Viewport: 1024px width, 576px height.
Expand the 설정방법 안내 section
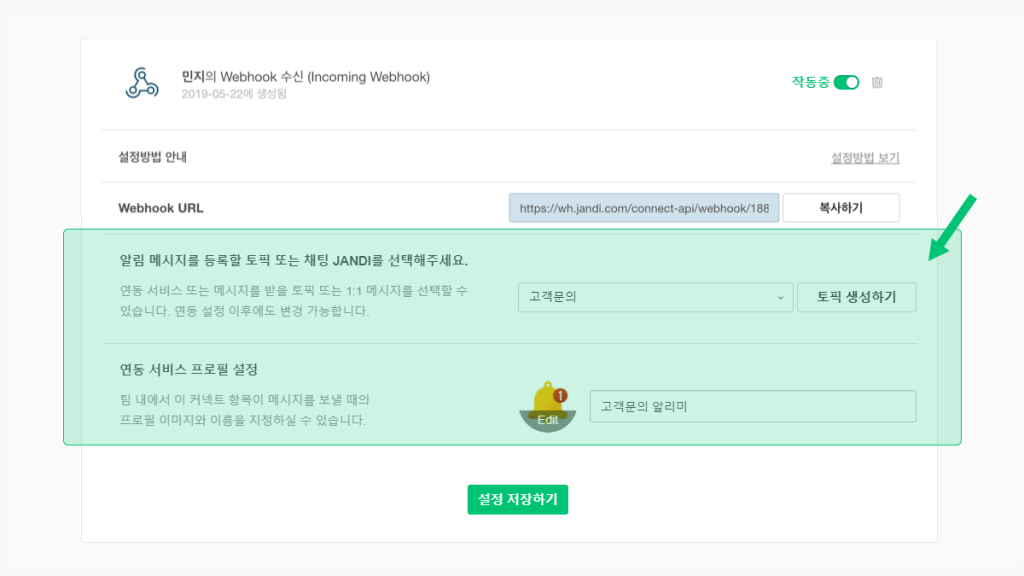point(153,157)
